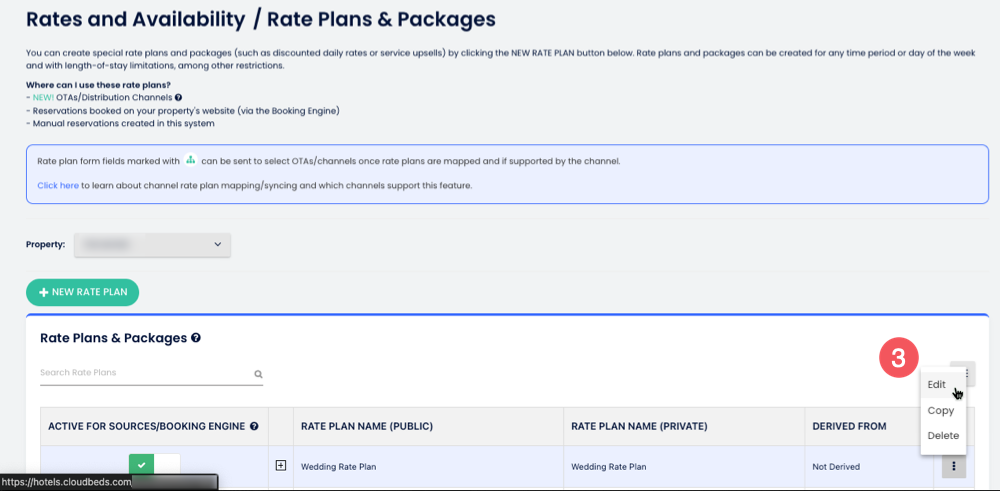Click help icon beside OTAs/Distribution Channels

click(178, 97)
